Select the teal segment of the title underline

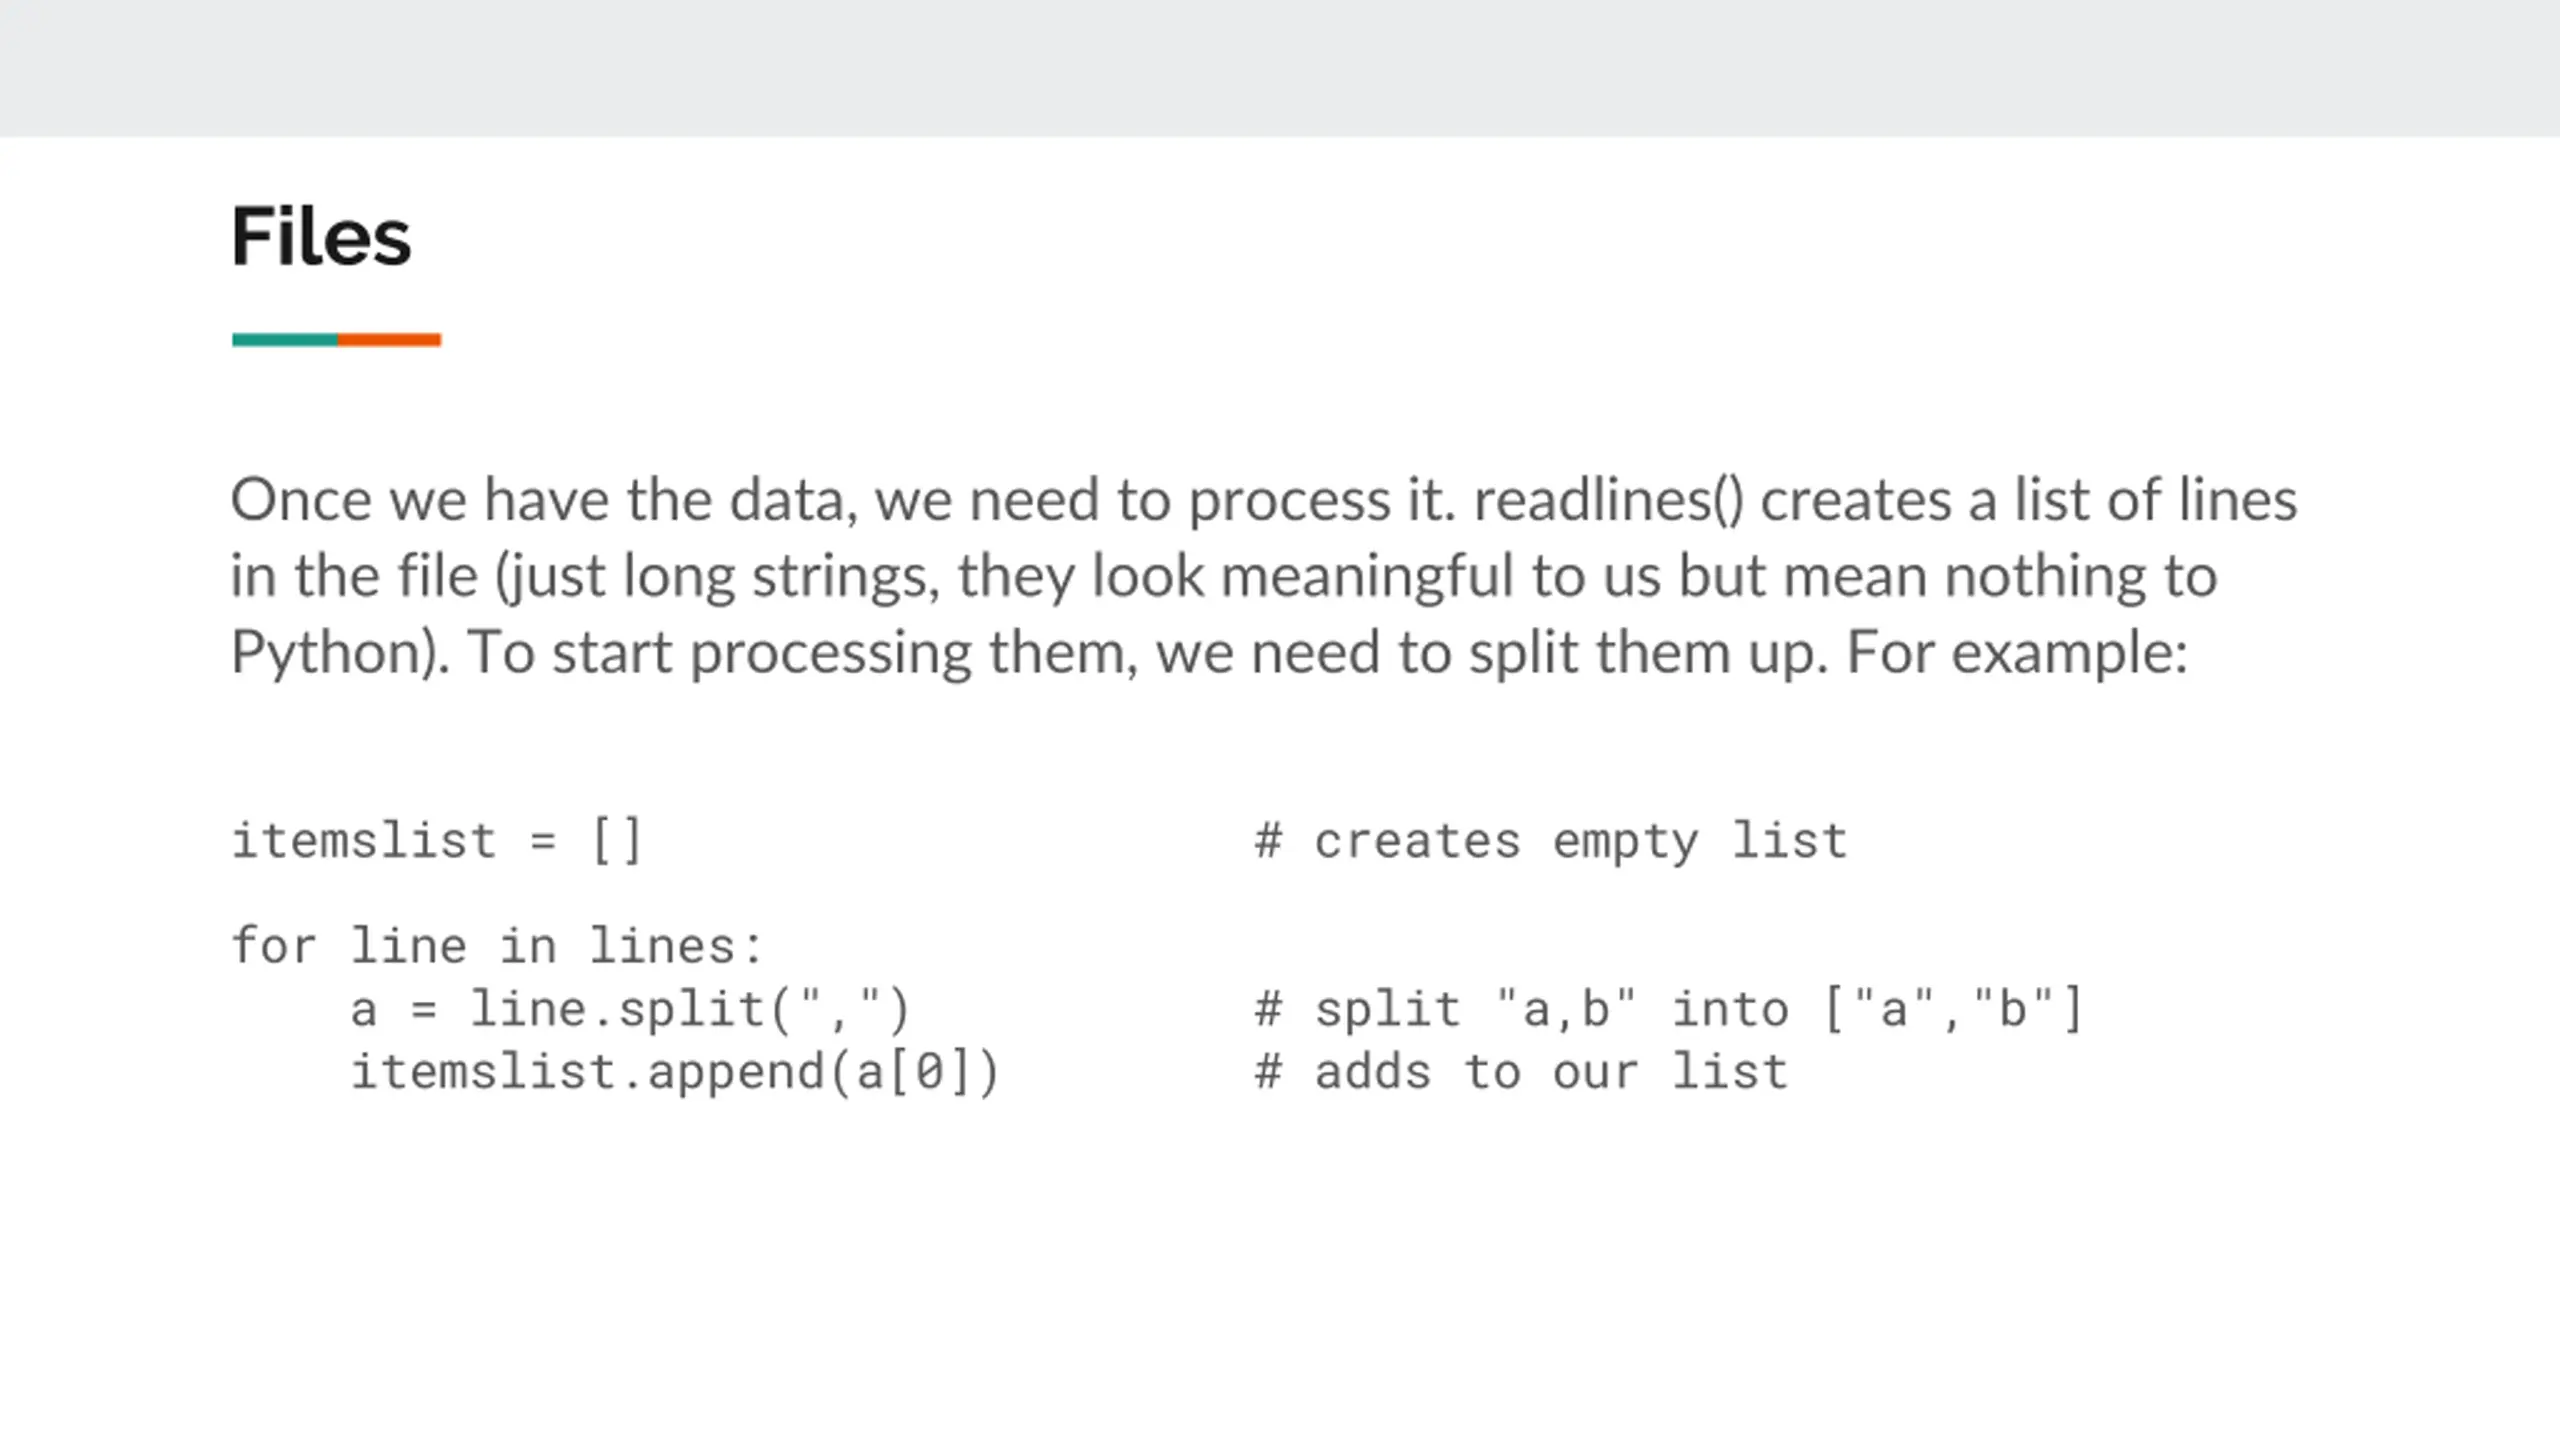pyautogui.click(x=285, y=340)
